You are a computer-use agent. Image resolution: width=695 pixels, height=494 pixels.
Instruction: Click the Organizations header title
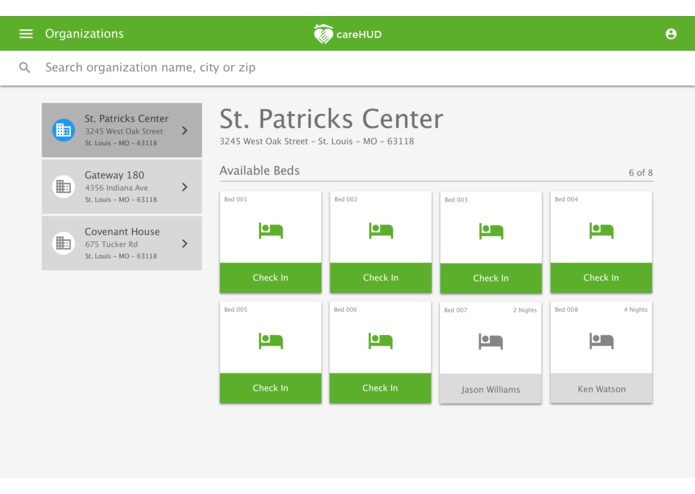(84, 34)
